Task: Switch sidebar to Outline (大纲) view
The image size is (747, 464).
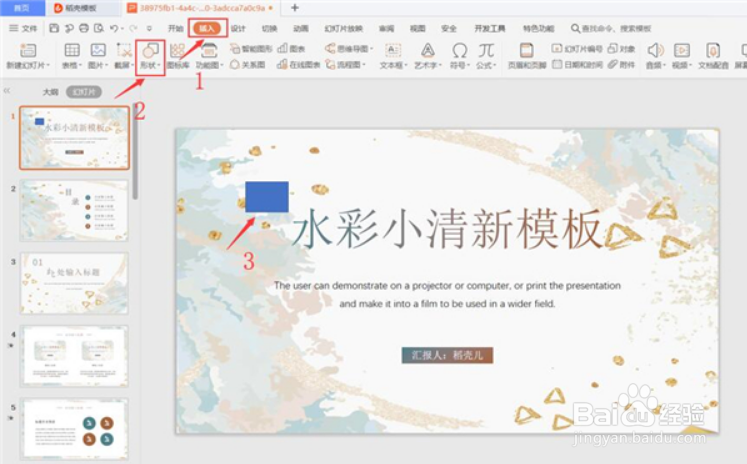Action: click(x=50, y=92)
